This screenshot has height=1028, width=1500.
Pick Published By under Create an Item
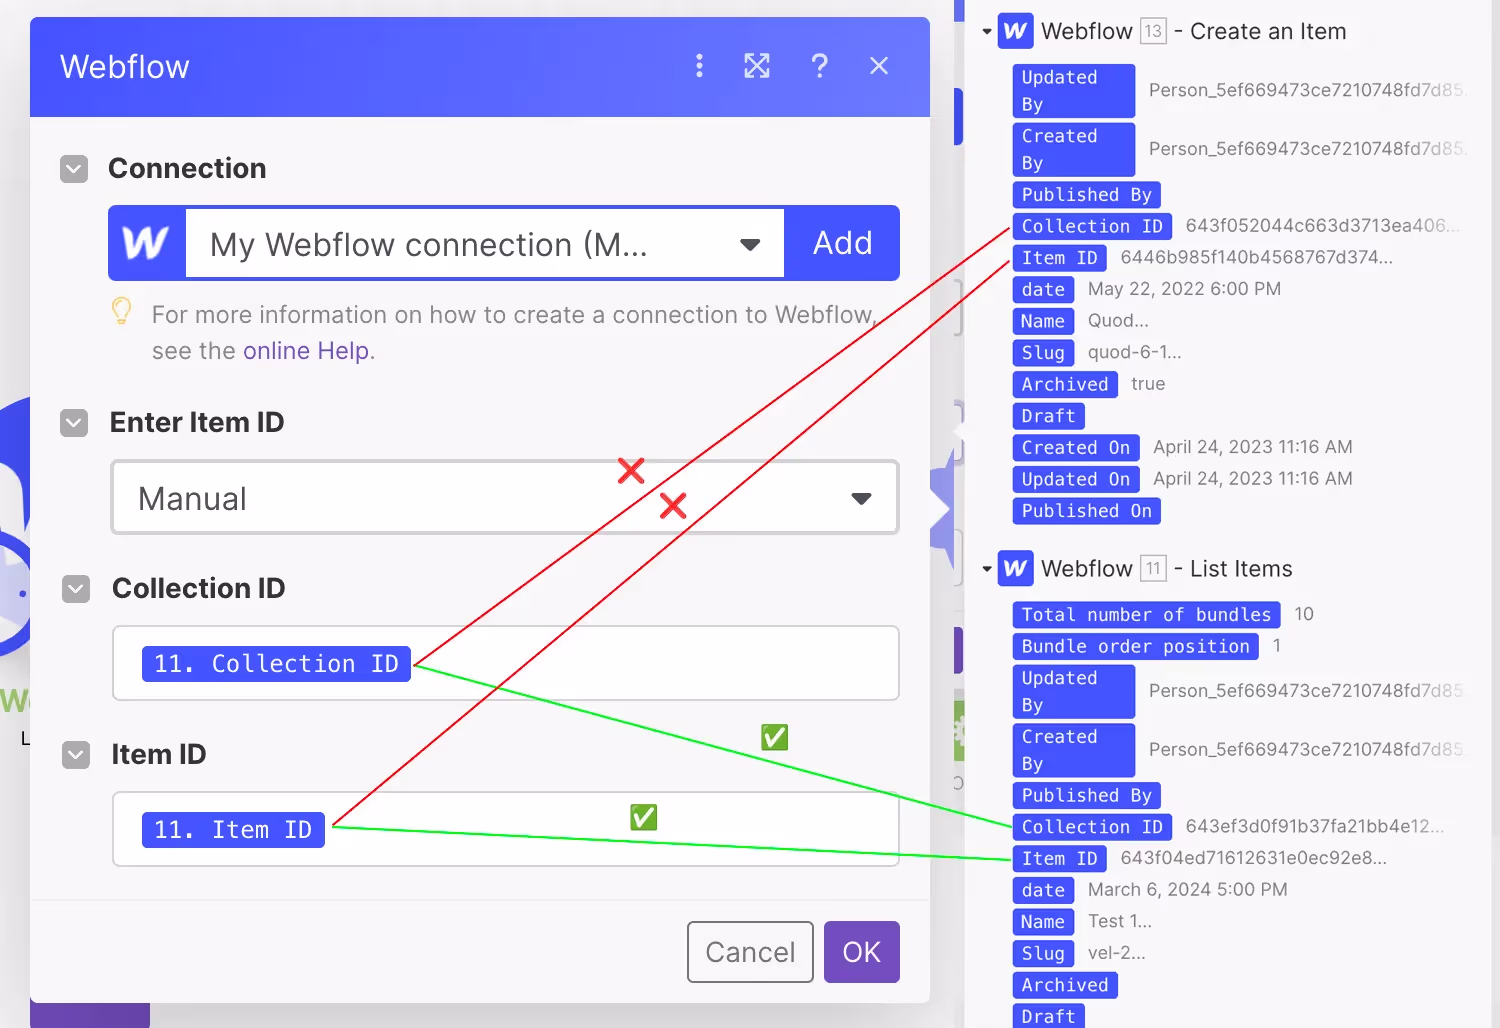pos(1087,195)
